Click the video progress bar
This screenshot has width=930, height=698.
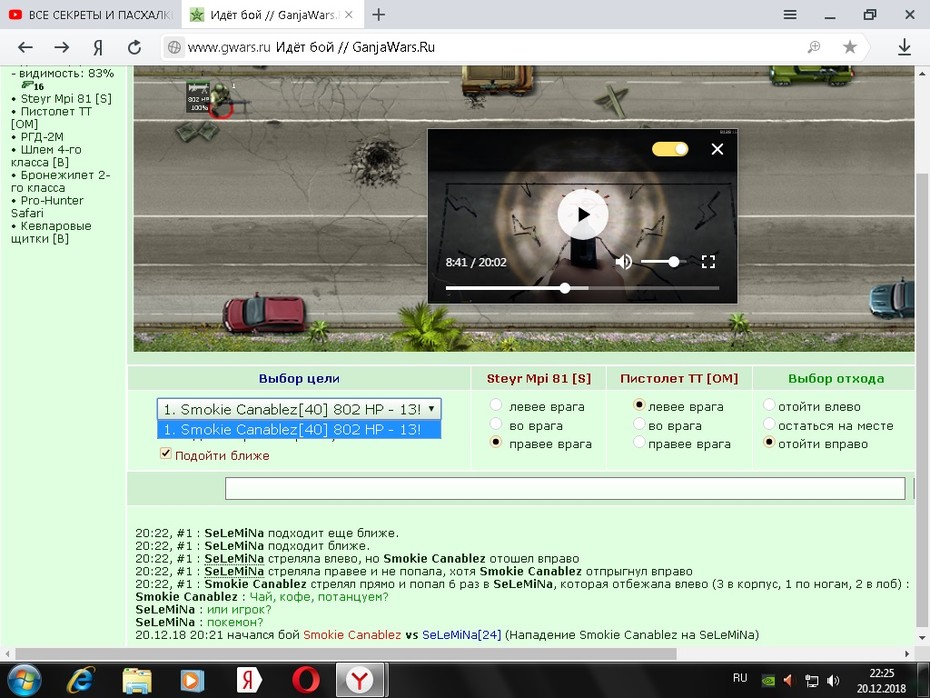click(x=582, y=288)
